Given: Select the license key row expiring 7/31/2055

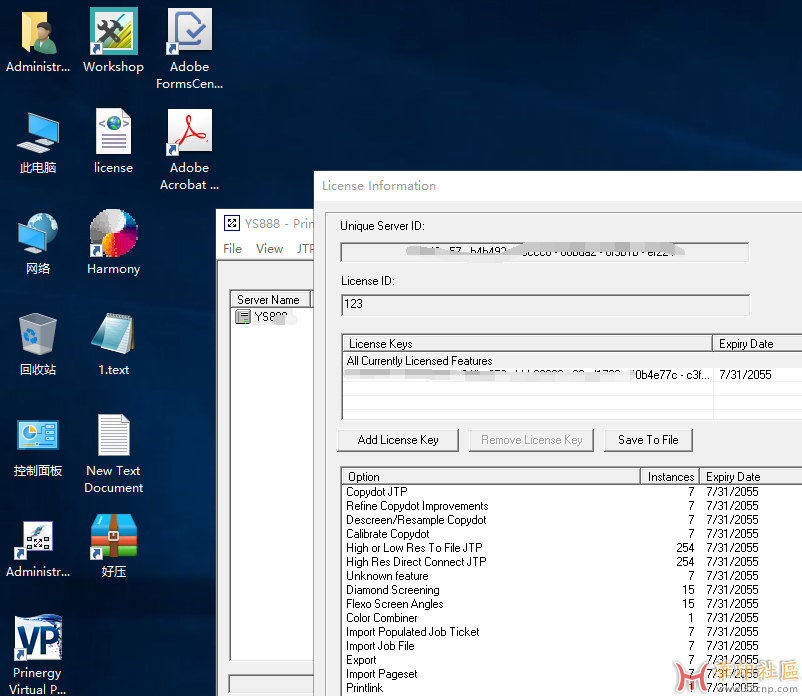Looking at the screenshot, I should coord(572,375).
